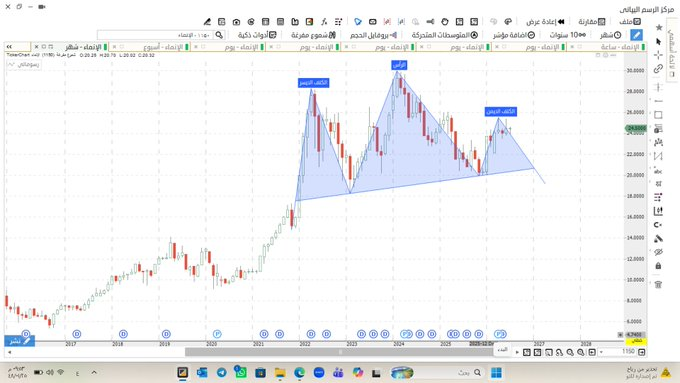Click بروفايل الحجم volume profile button

click(373, 35)
